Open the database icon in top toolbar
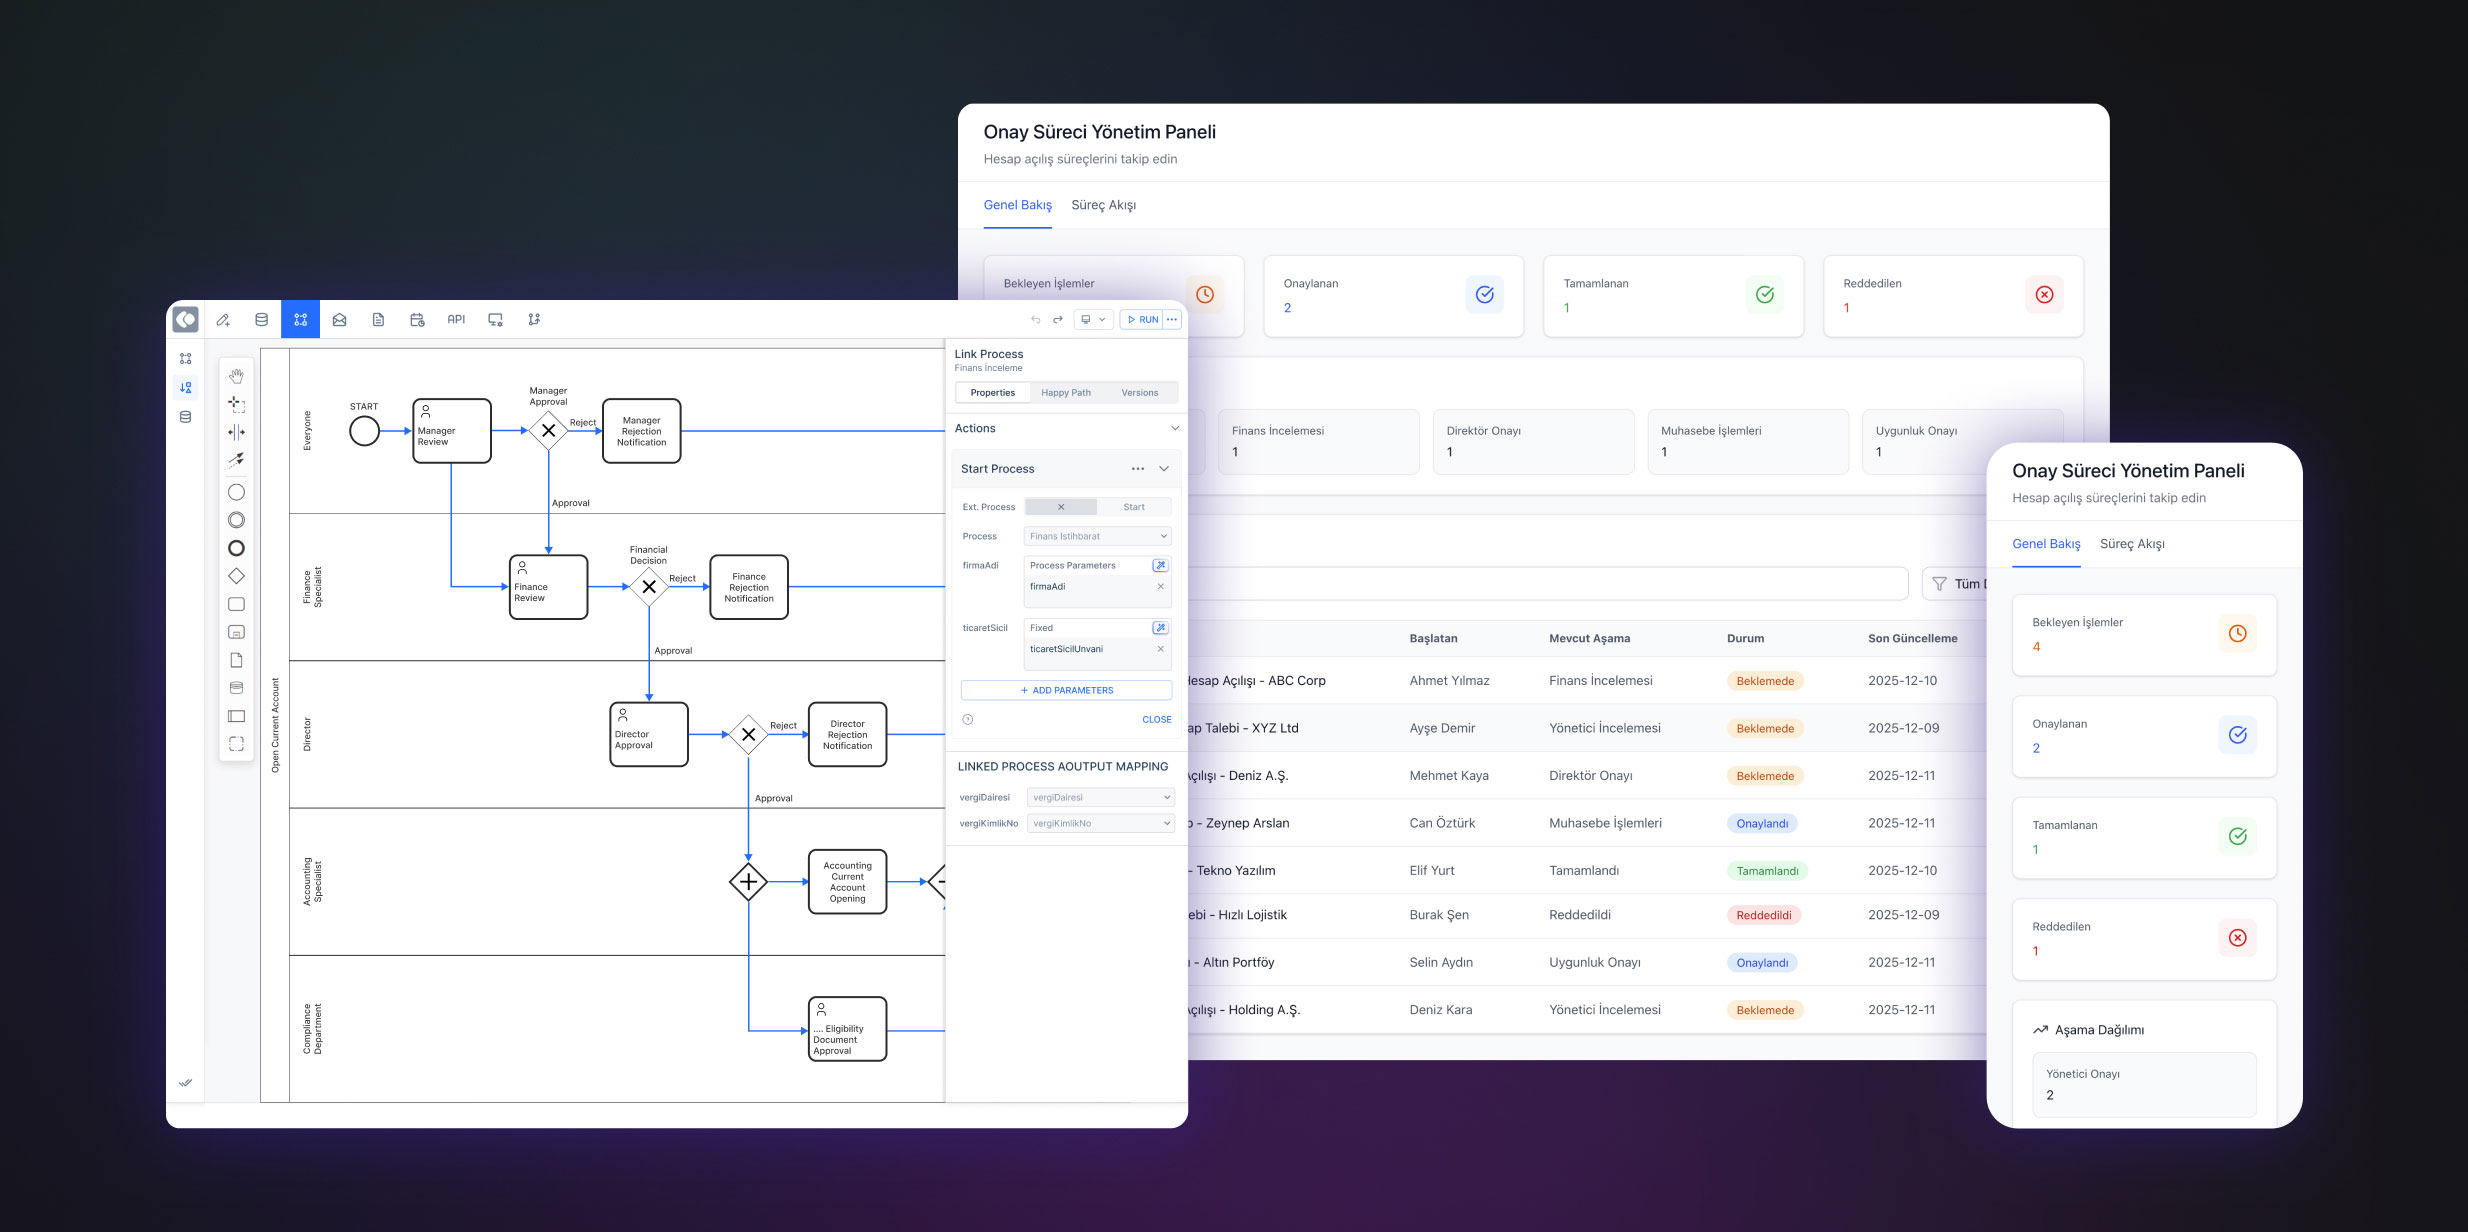The width and height of the screenshot is (2468, 1232). point(261,320)
